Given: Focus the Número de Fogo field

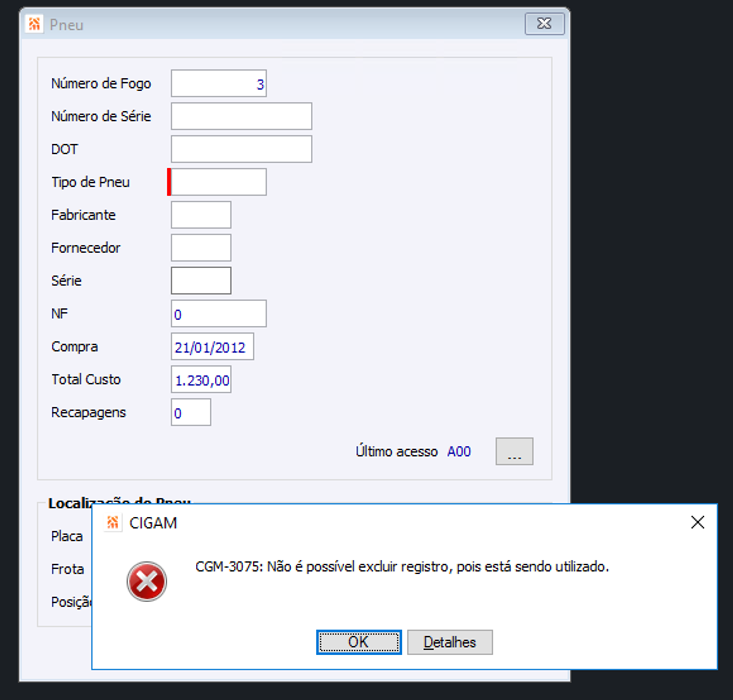Looking at the screenshot, I should point(219,84).
